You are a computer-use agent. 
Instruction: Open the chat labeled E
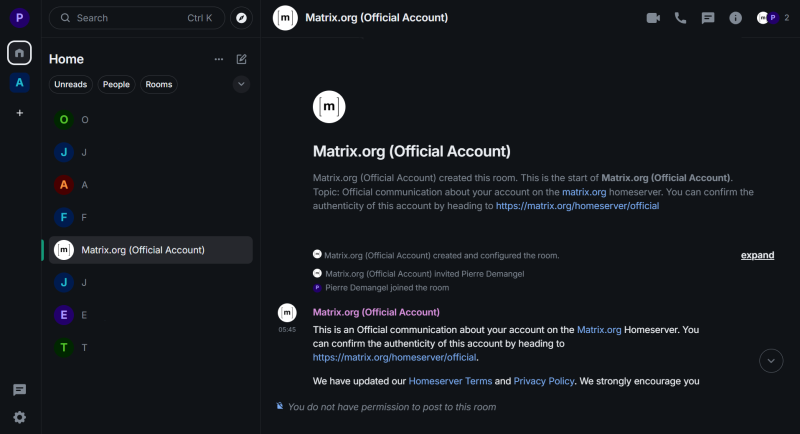pyautogui.click(x=151, y=315)
